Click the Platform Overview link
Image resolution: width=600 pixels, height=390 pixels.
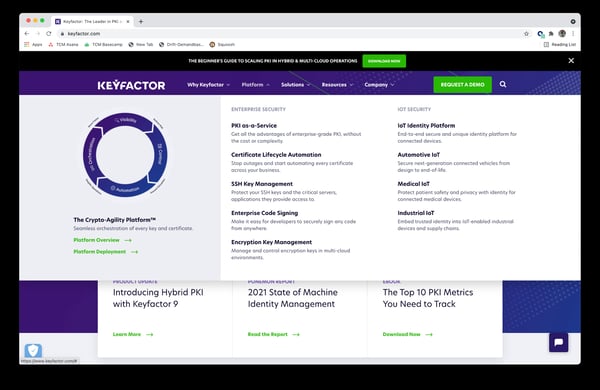pyautogui.click(x=103, y=240)
